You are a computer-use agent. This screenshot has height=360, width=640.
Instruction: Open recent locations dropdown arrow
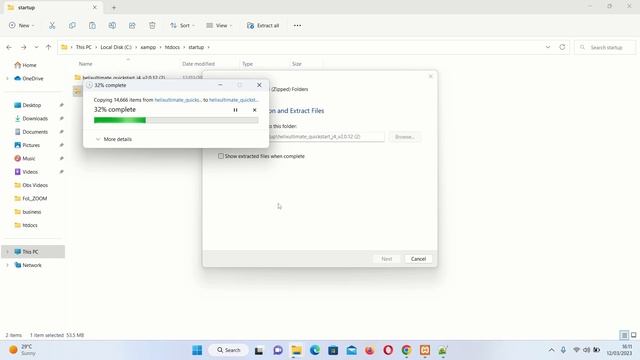(36, 47)
